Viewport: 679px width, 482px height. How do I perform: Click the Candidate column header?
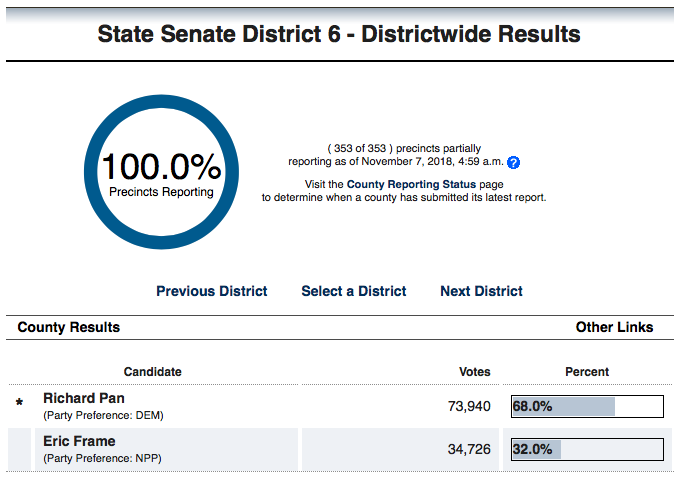153,372
